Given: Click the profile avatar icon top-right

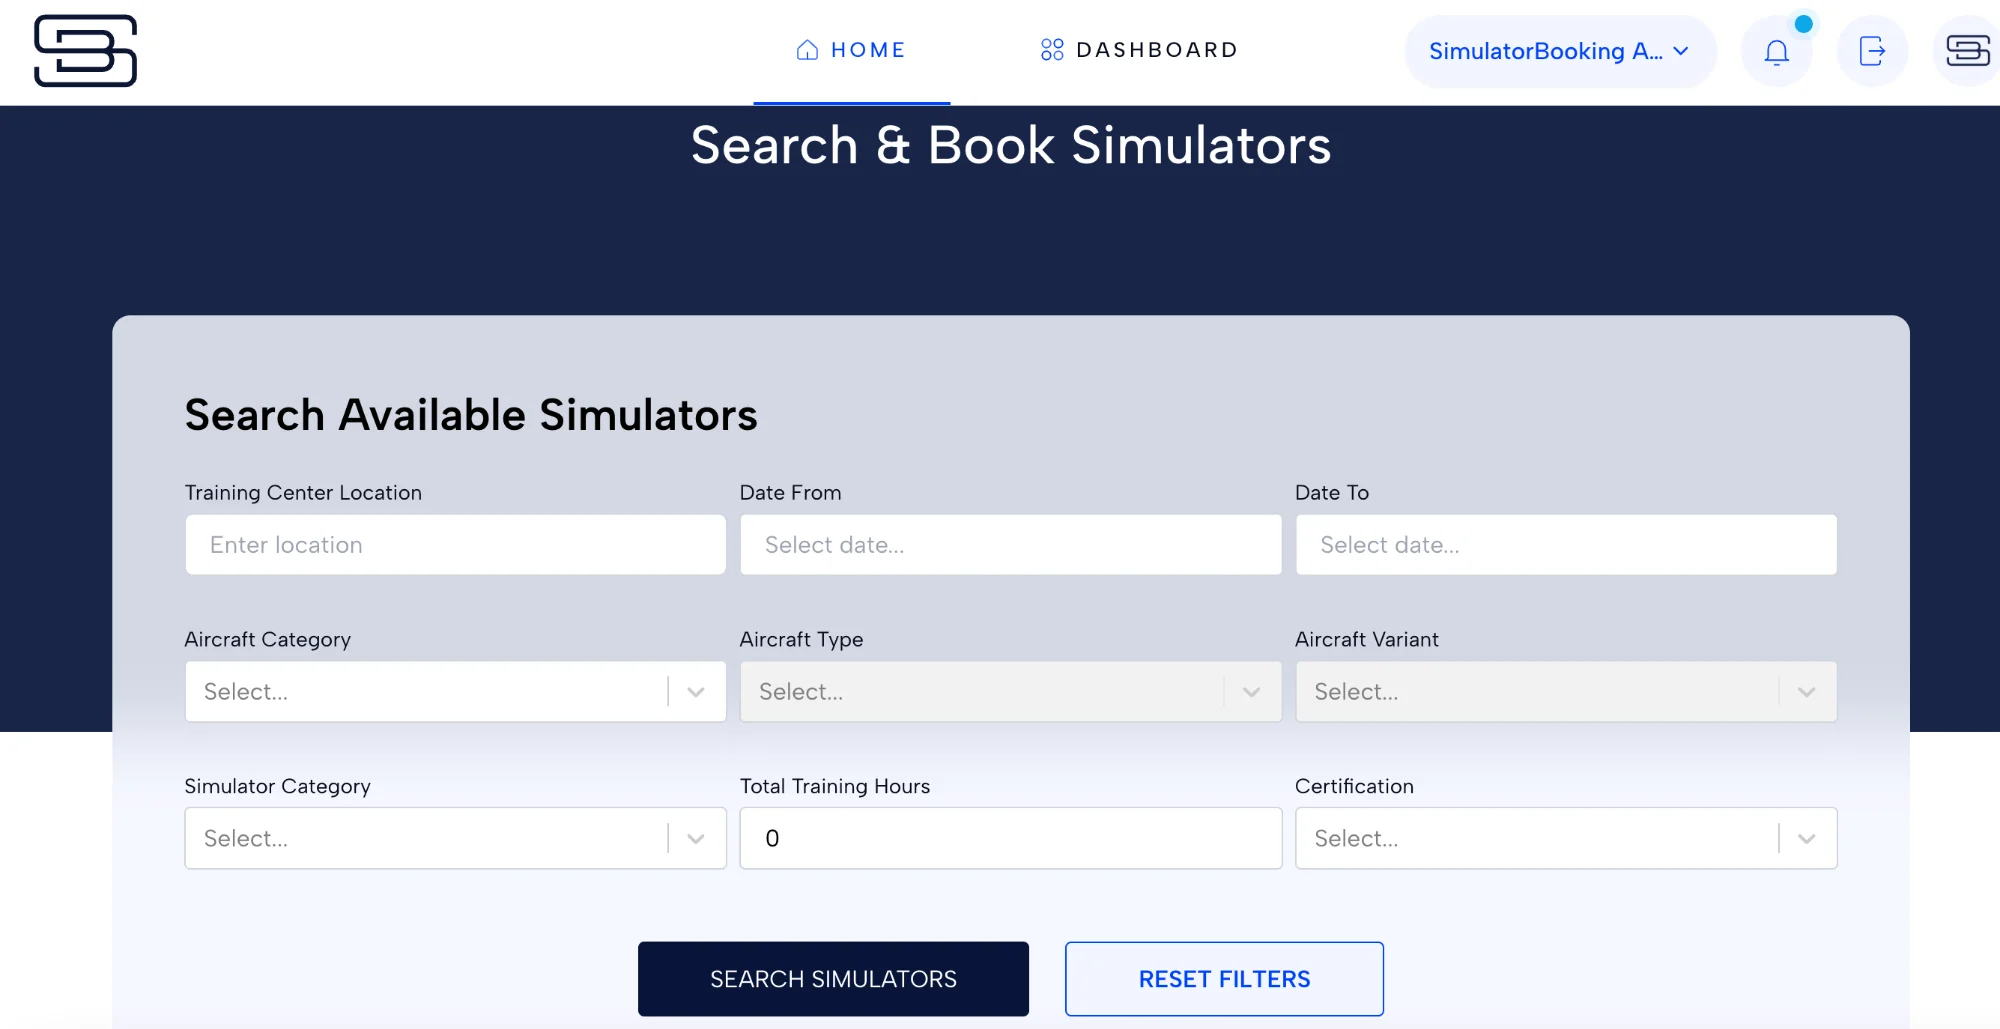Looking at the screenshot, I should click(x=1966, y=50).
